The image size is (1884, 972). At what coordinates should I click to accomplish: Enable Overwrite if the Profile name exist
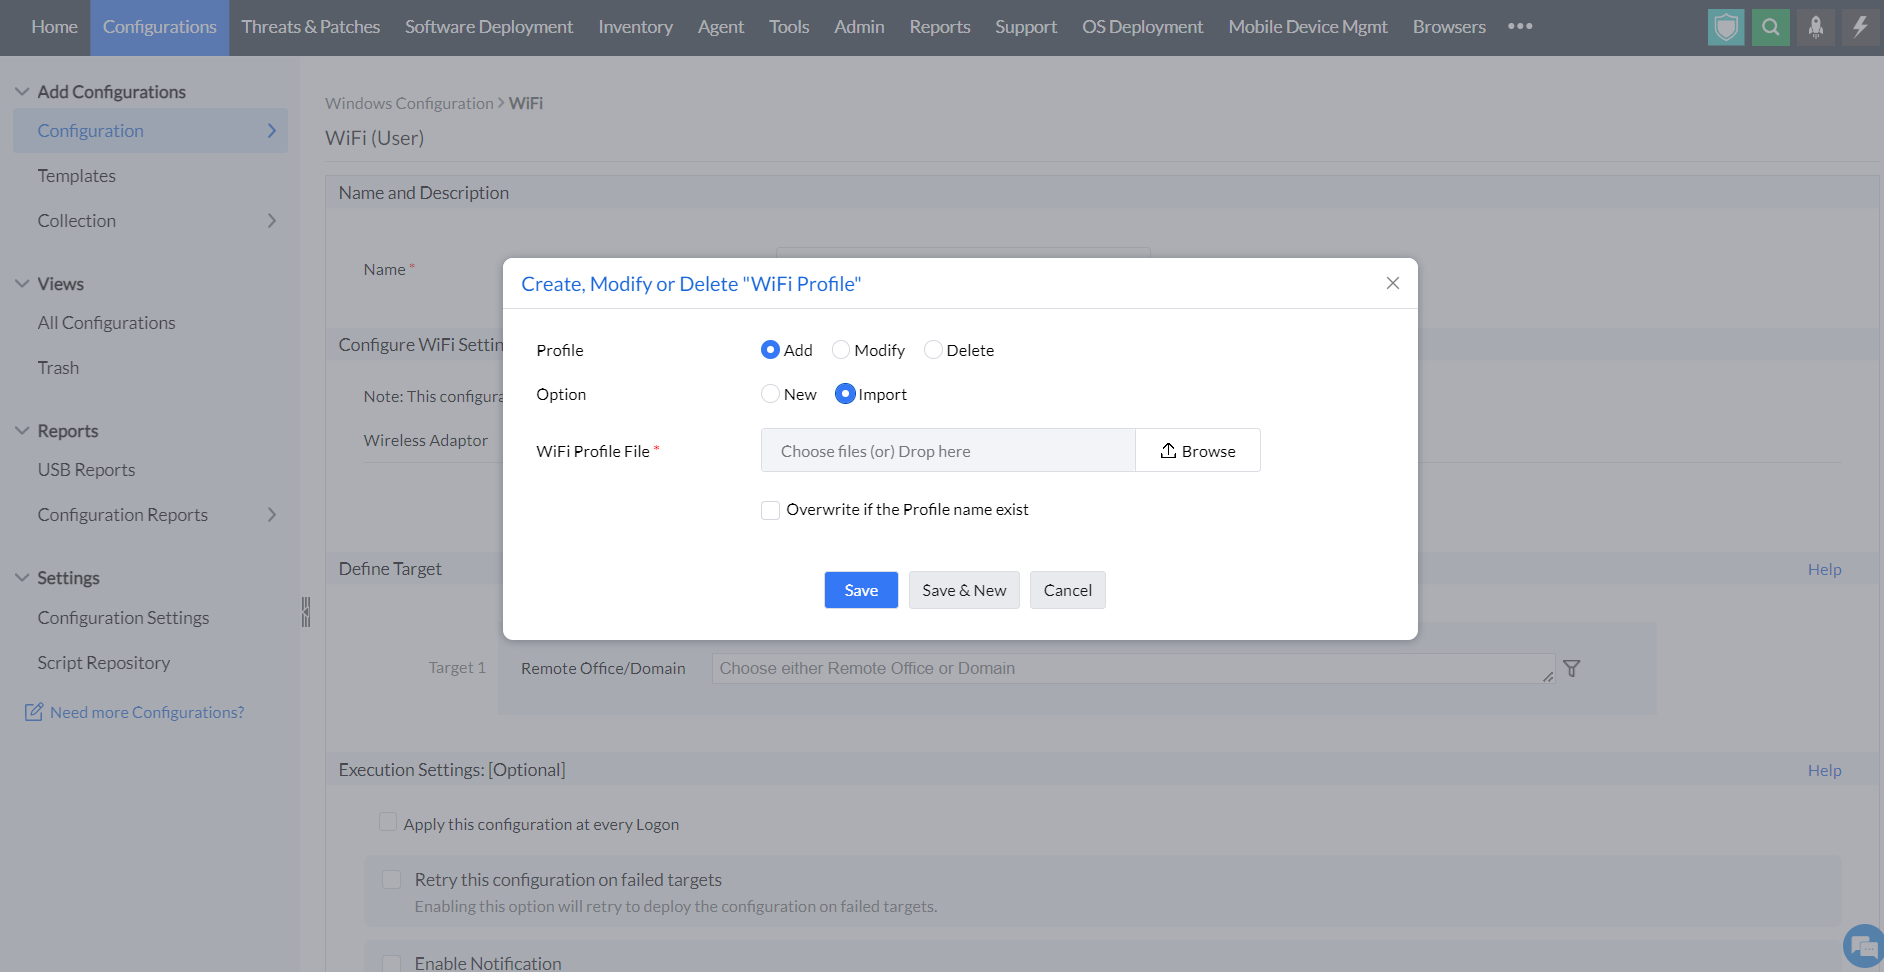point(771,510)
